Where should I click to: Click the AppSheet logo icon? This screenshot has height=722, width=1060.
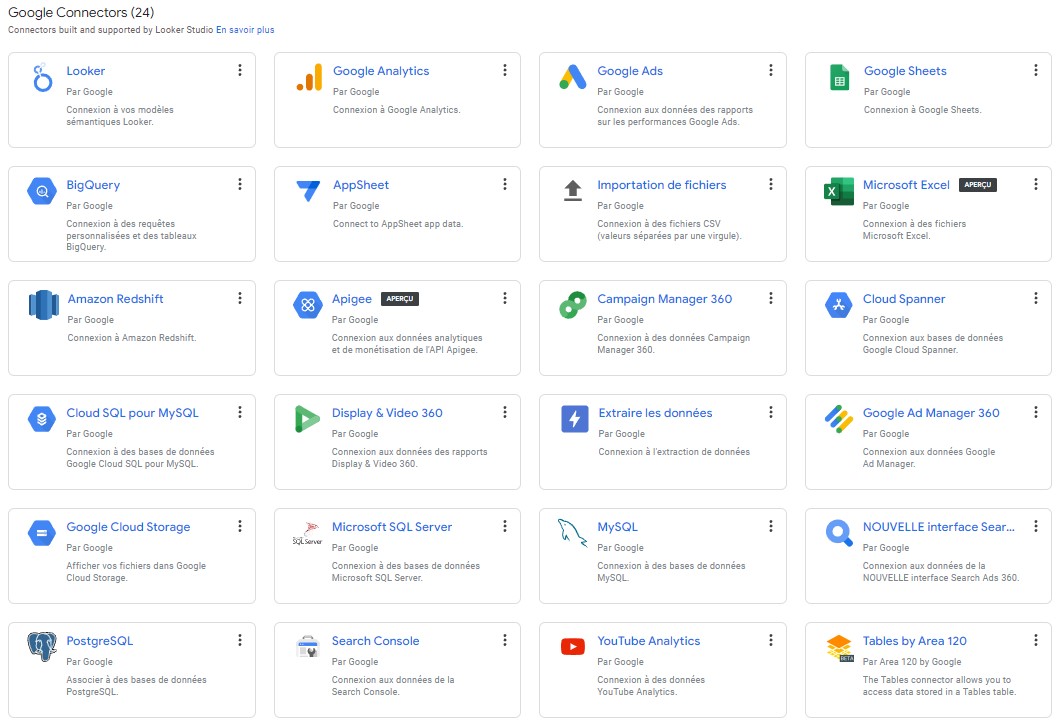[308, 191]
